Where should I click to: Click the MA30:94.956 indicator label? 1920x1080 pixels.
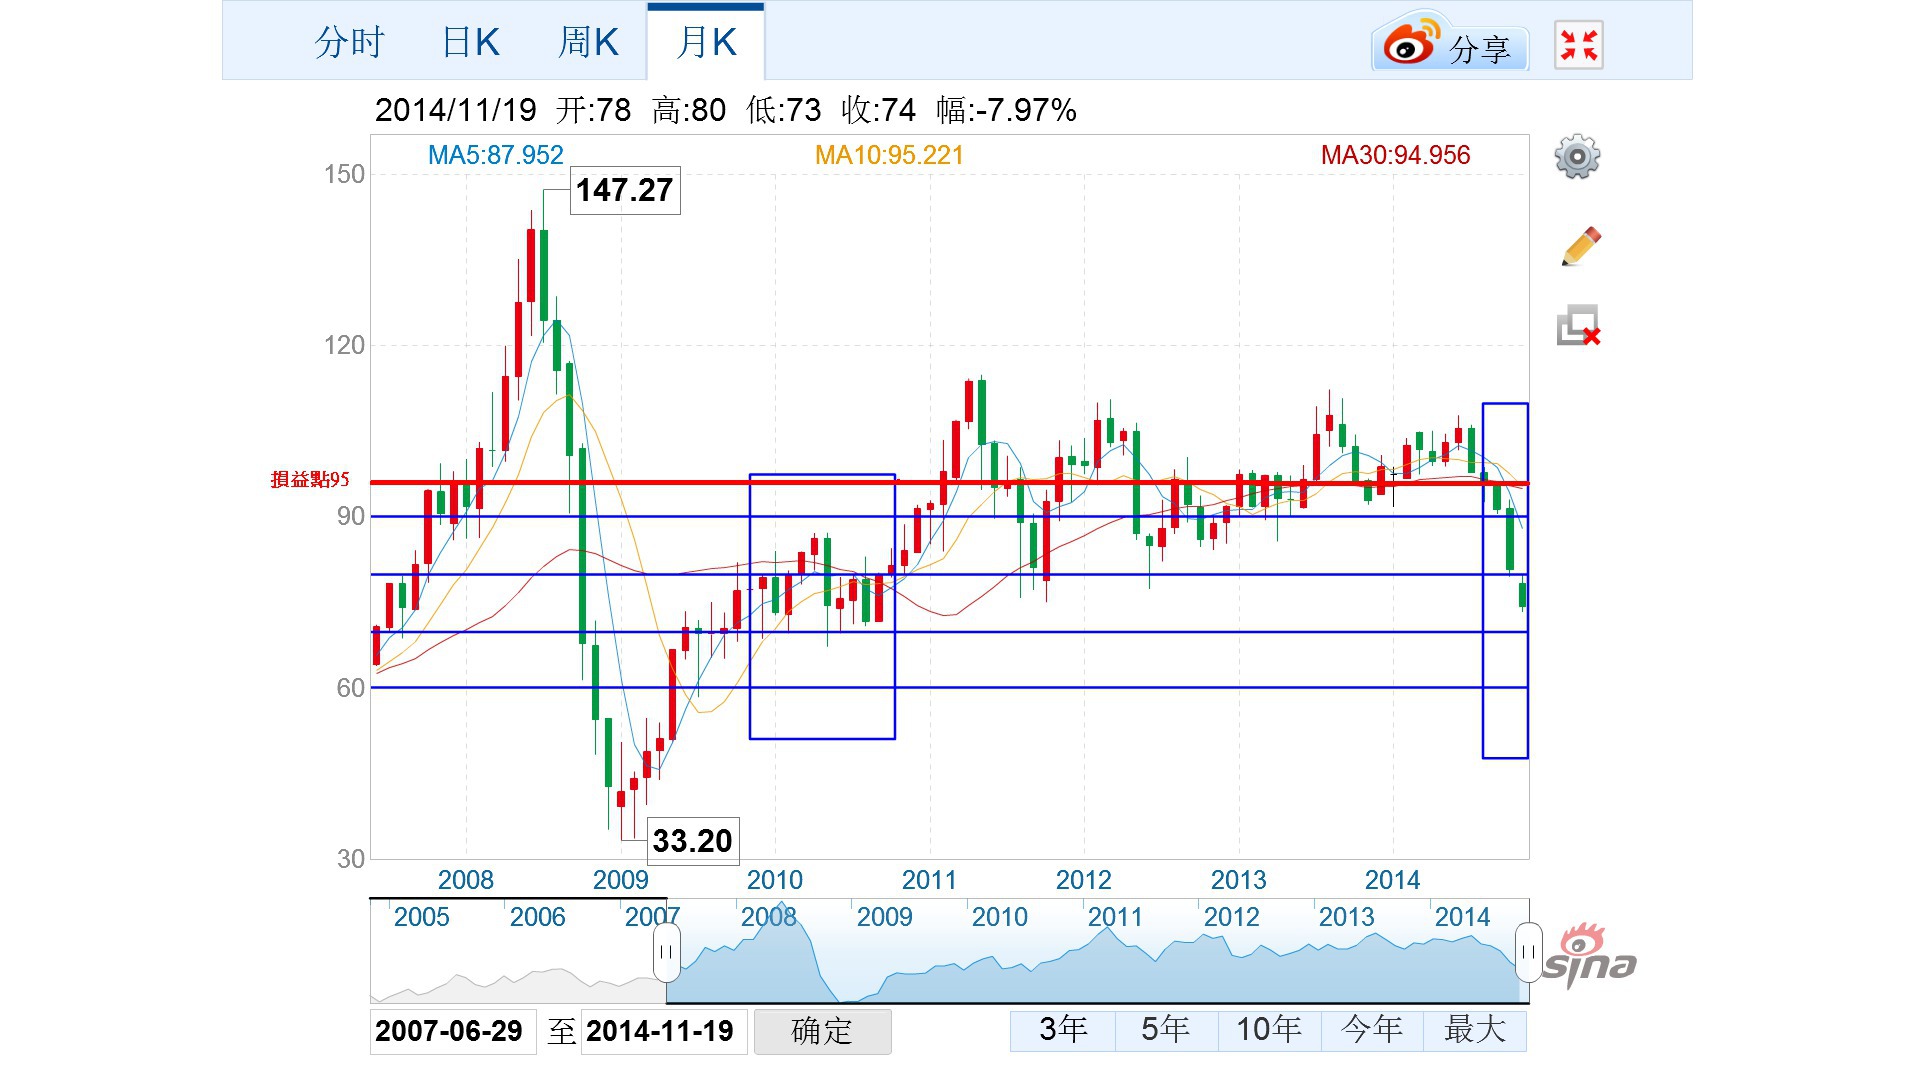(x=1395, y=155)
